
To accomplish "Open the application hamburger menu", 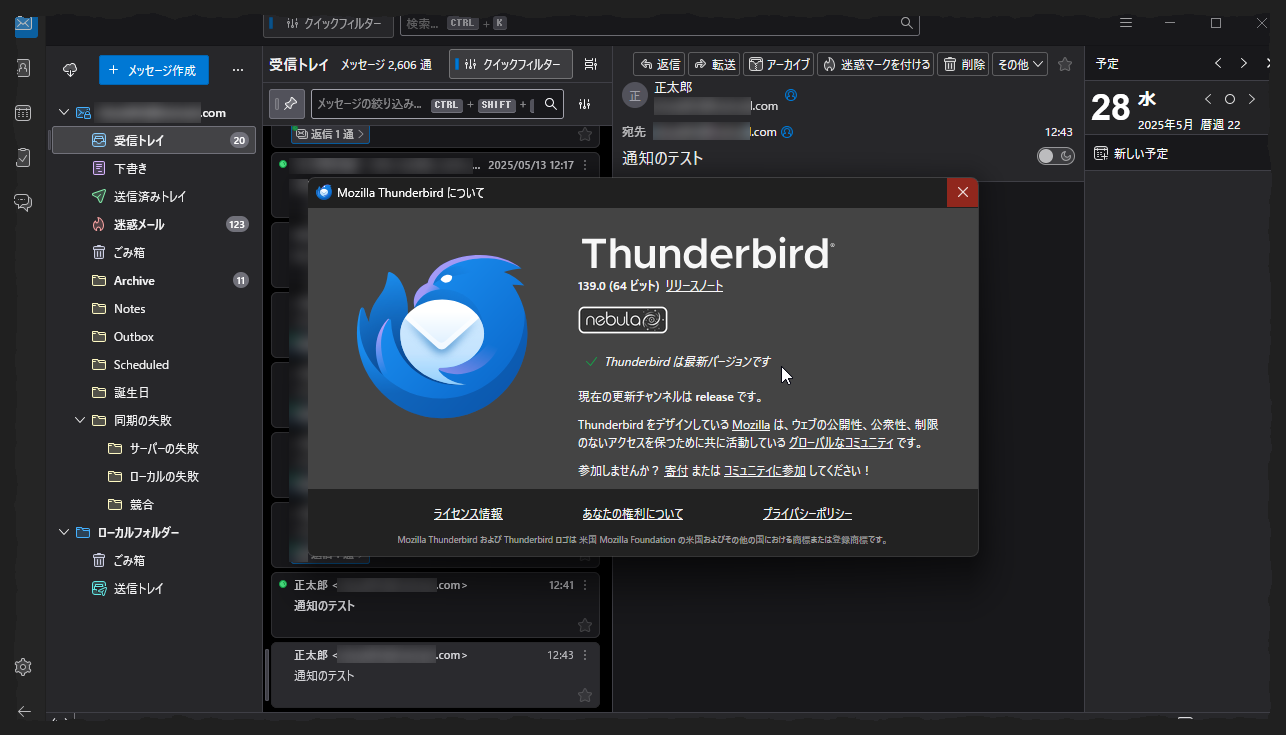I will click(1125, 22).
